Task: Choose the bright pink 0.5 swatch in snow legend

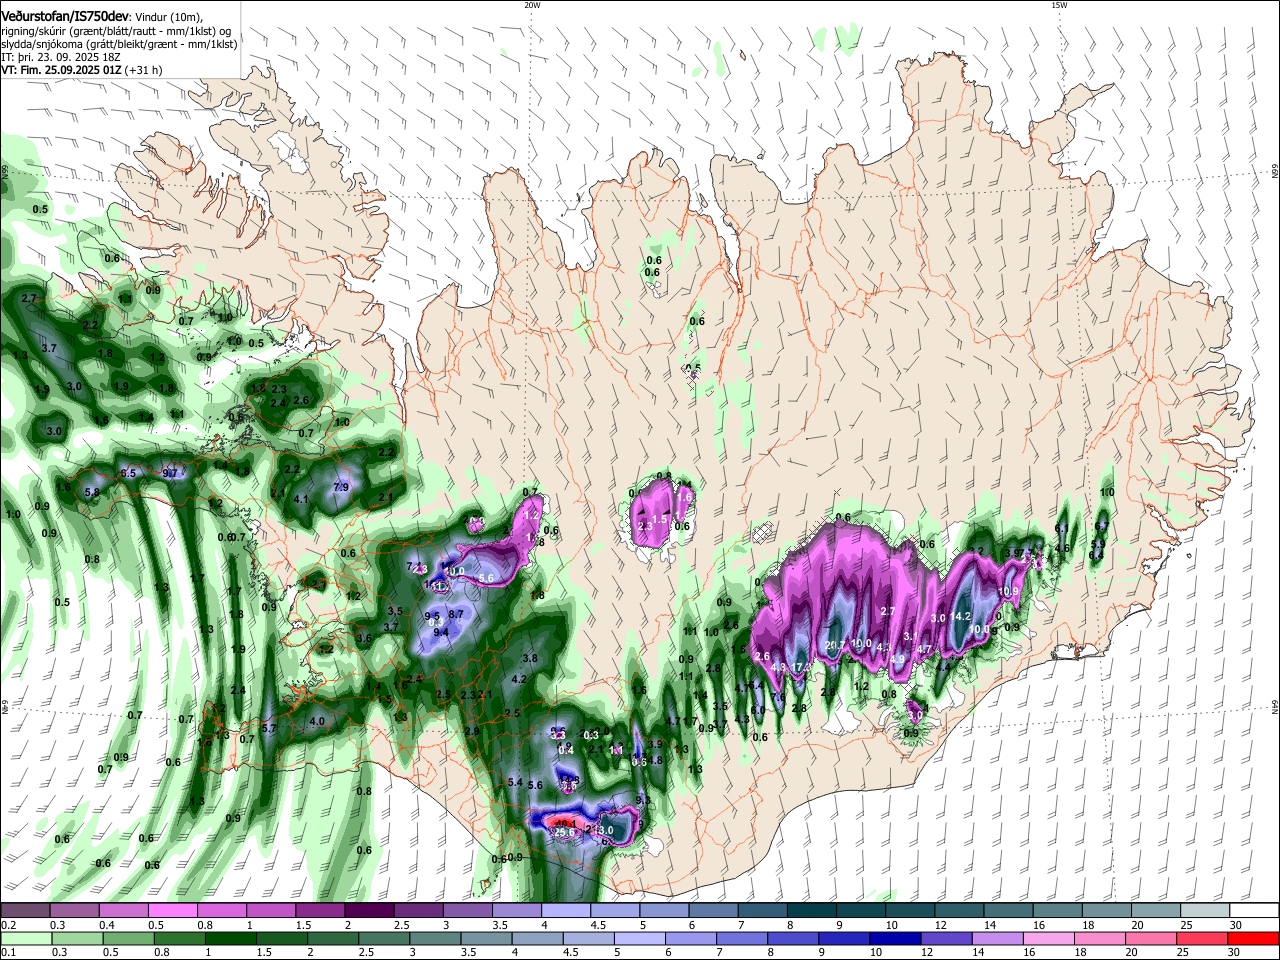Action: pos(172,911)
